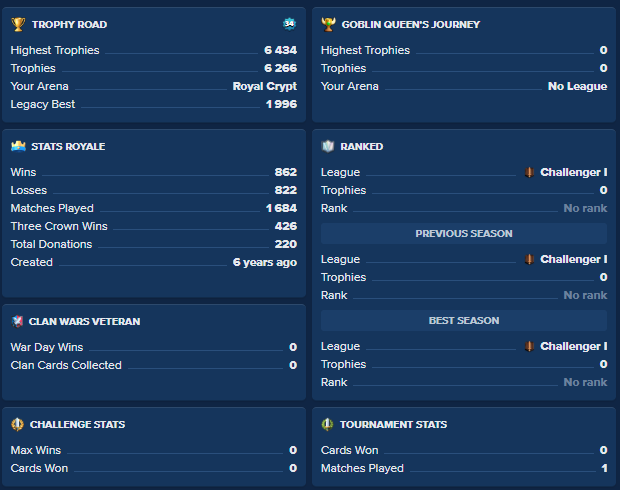
Task: Click the Best Season Challenger I badge icon
Action: pyautogui.click(x=529, y=346)
